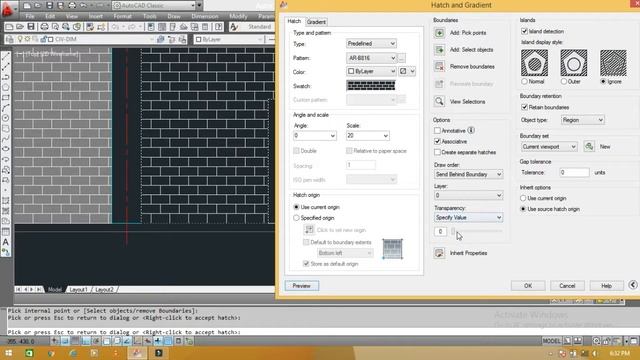Click the Help question icon in Standard toolbar
The height and width of the screenshot is (360, 640).
(219, 27)
